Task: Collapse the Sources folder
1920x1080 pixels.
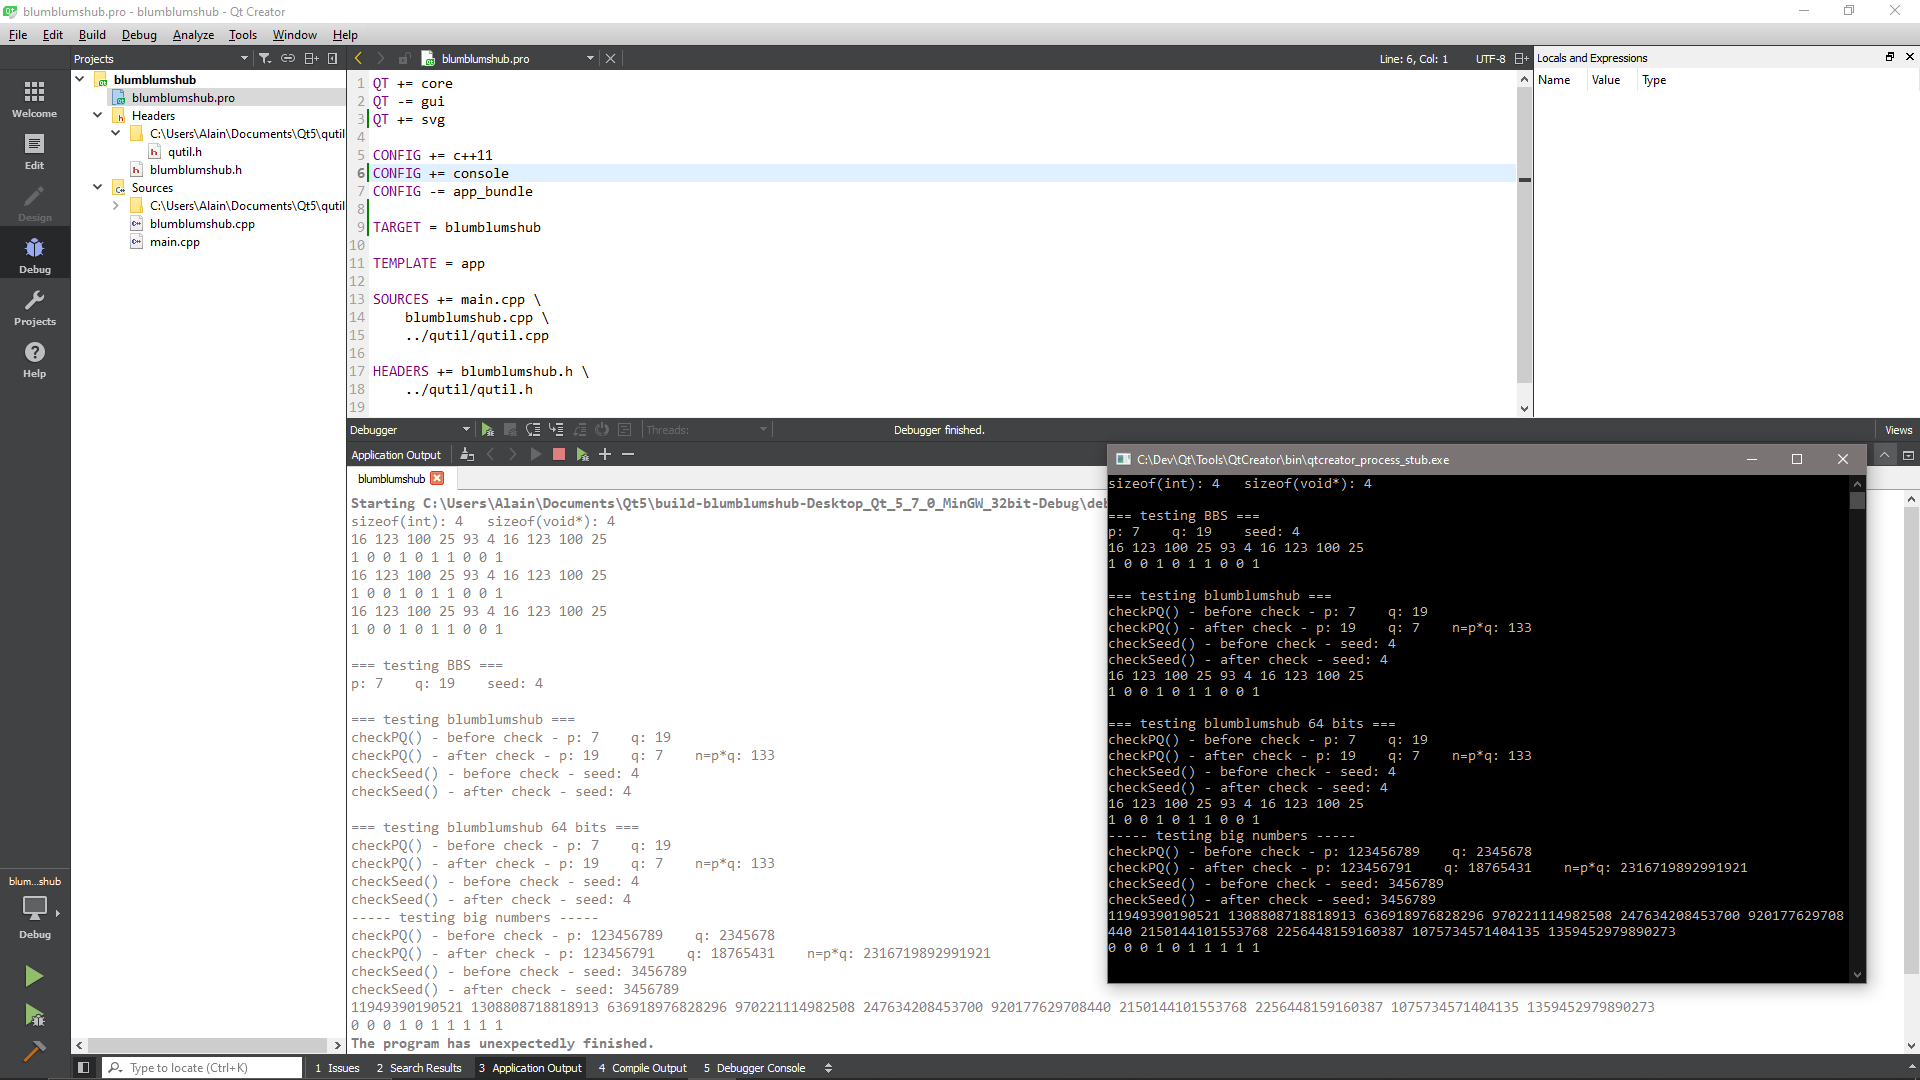Action: (98, 187)
